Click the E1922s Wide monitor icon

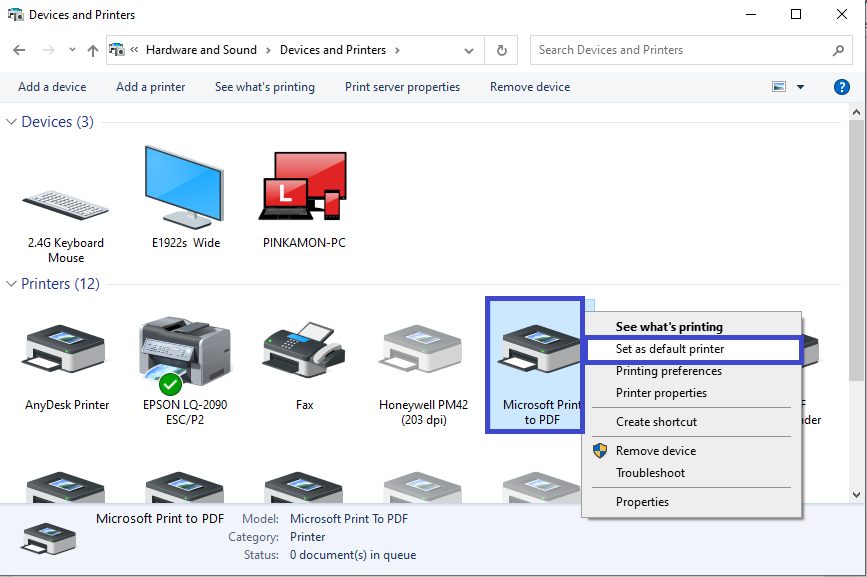(185, 190)
